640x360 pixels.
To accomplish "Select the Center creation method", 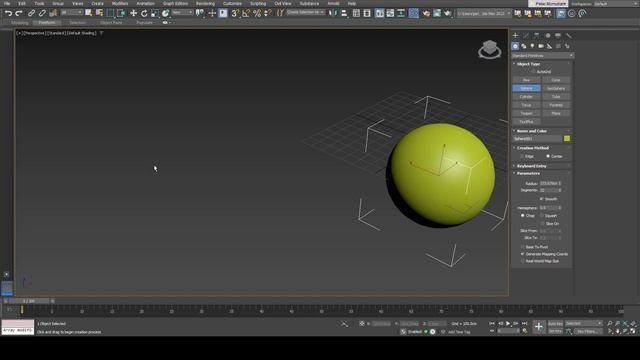I will point(548,156).
